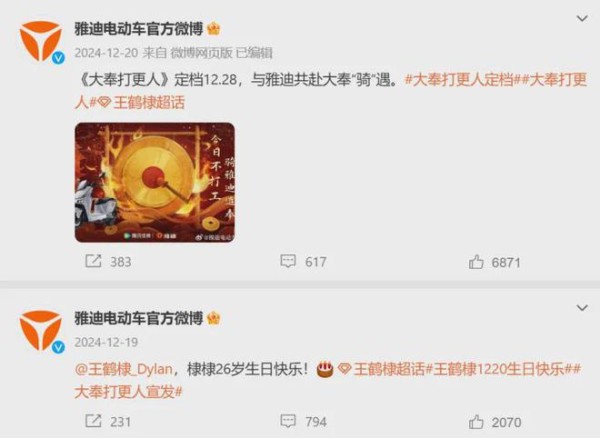This screenshot has height=438, width=600.
Task: Open the @王鹤棣_Dylan mention link
Action: 123,370
